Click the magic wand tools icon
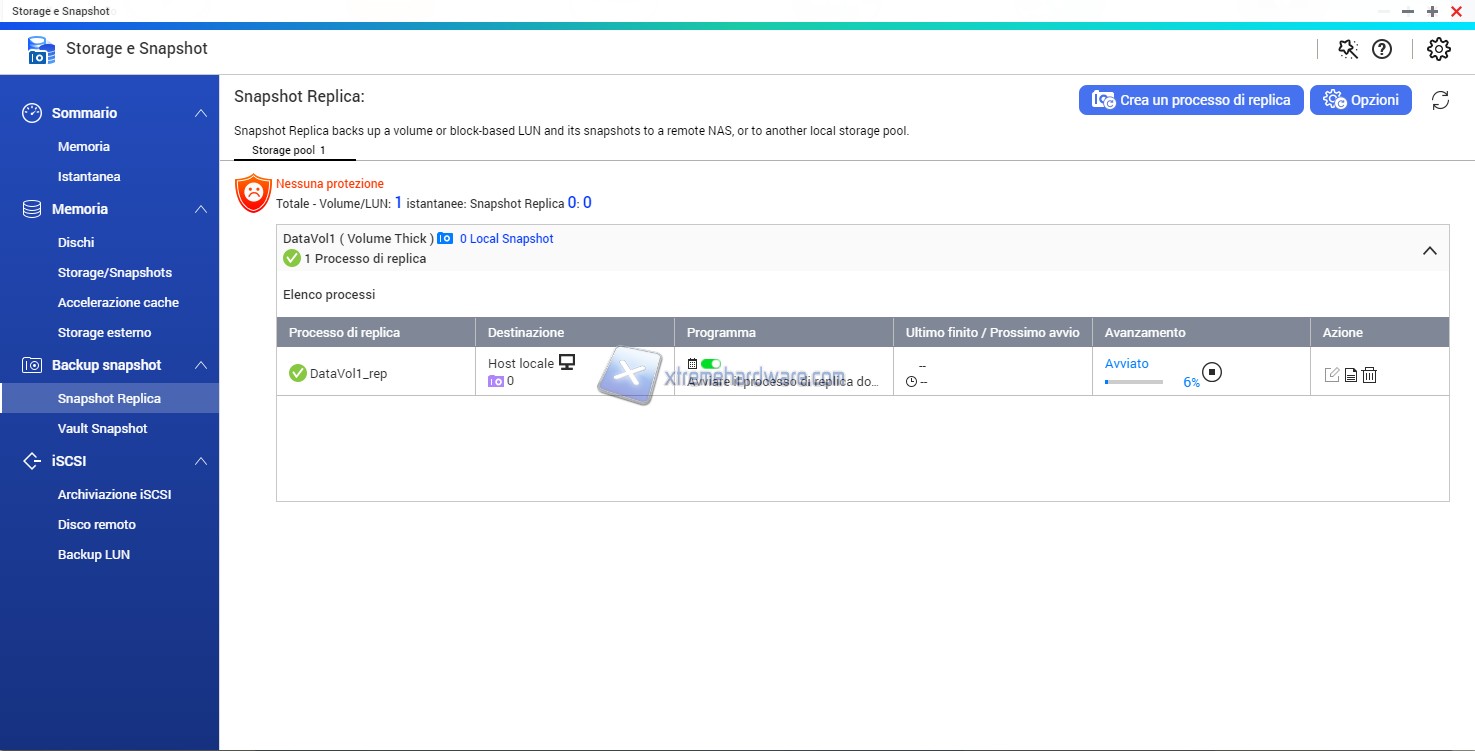 [x=1348, y=49]
